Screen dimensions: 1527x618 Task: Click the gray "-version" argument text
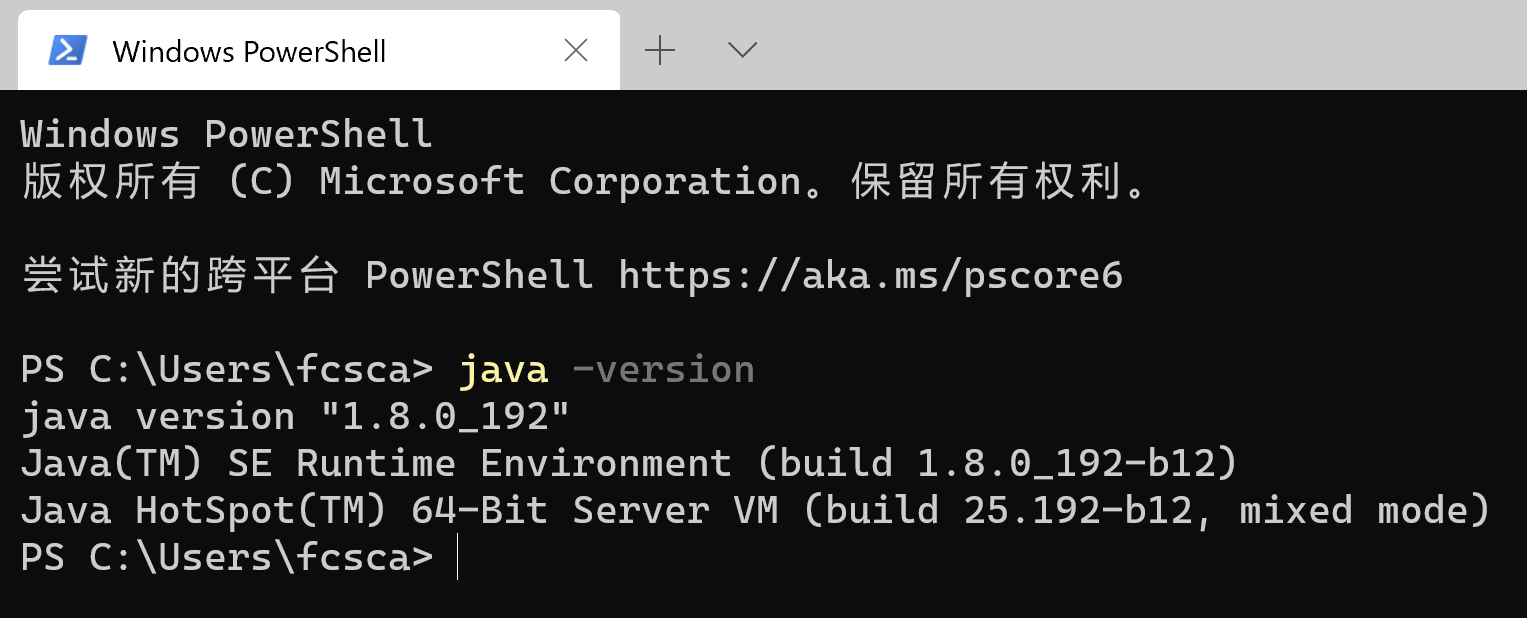(663, 370)
